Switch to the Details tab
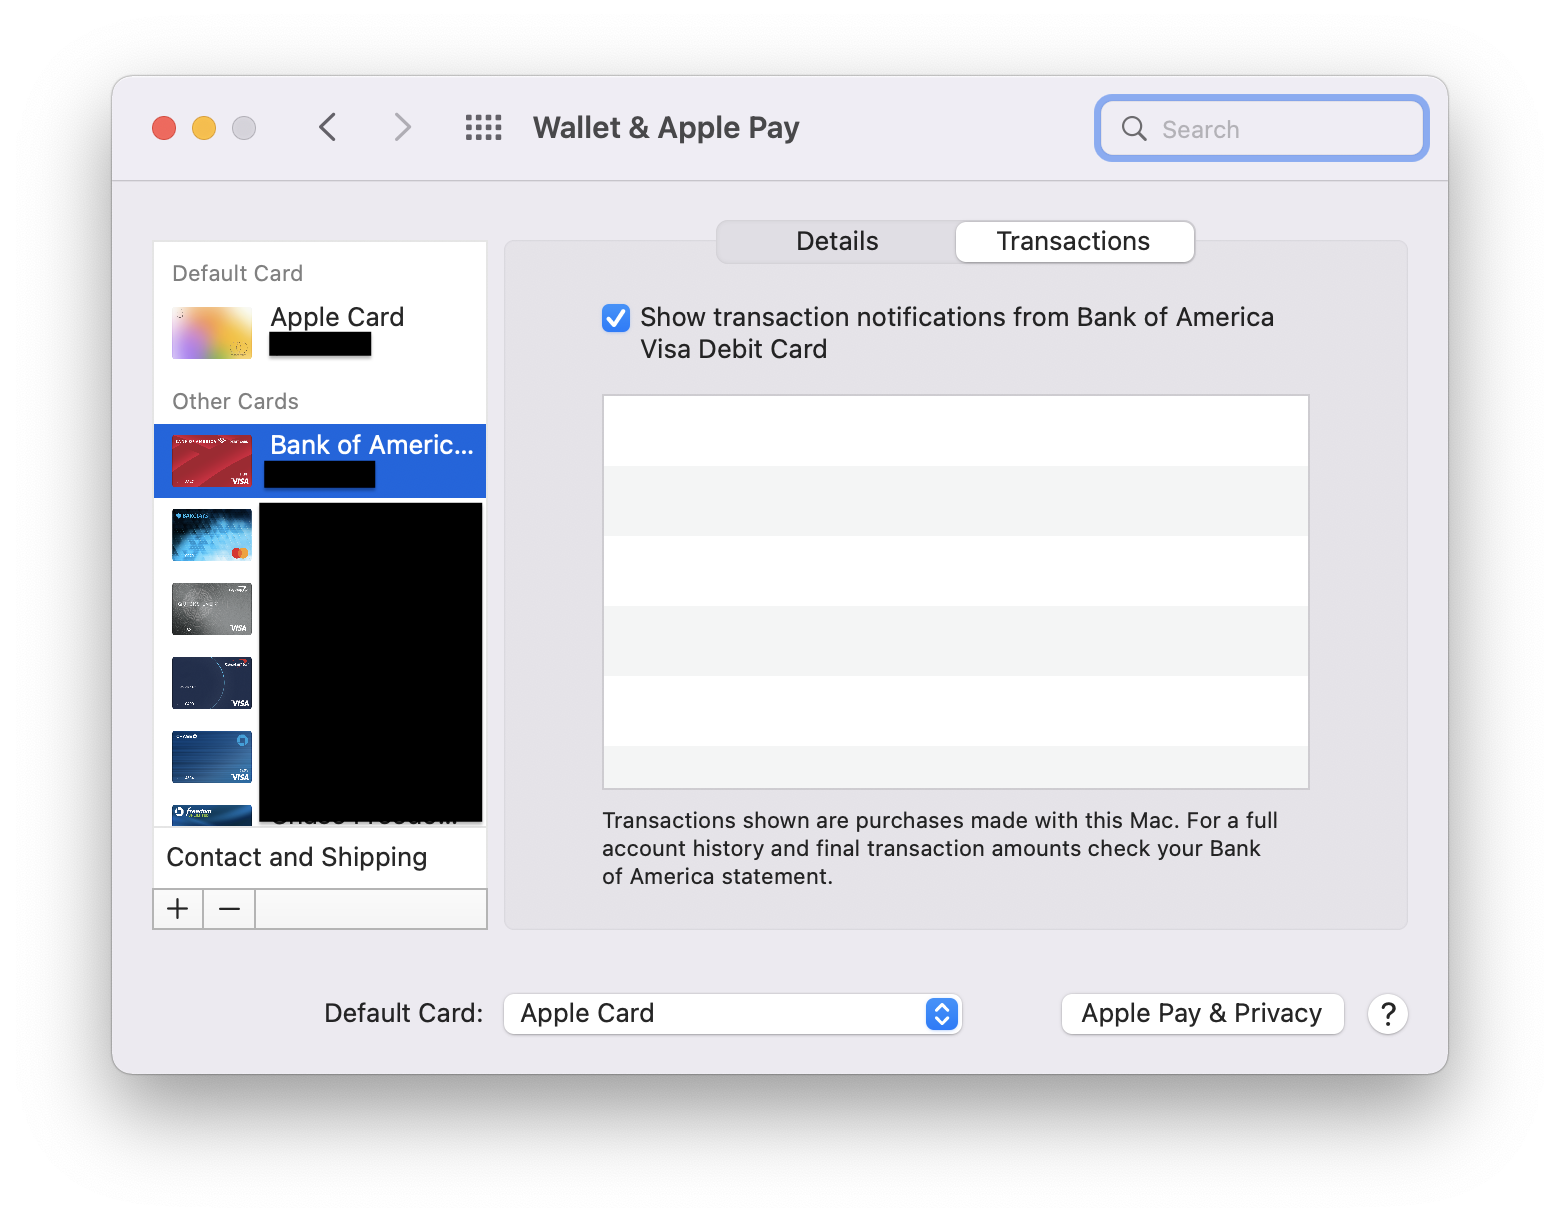 point(836,241)
